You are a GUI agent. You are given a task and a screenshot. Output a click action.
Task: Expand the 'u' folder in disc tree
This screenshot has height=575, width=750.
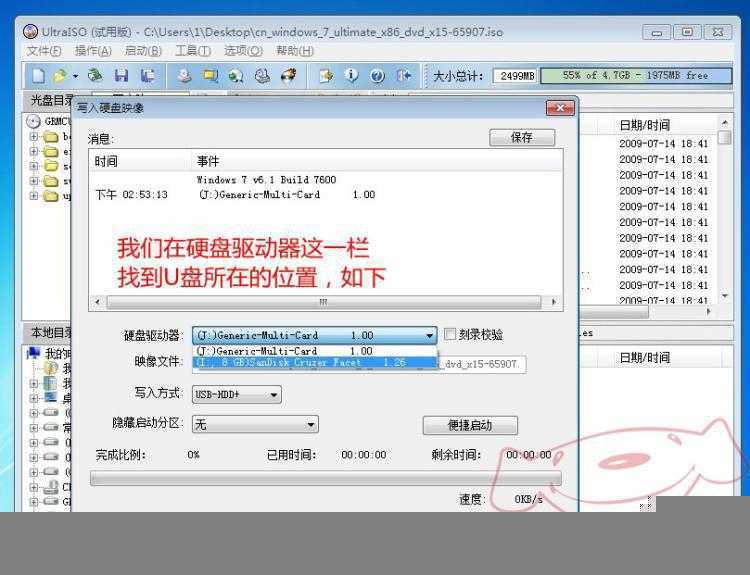[x=33, y=195]
